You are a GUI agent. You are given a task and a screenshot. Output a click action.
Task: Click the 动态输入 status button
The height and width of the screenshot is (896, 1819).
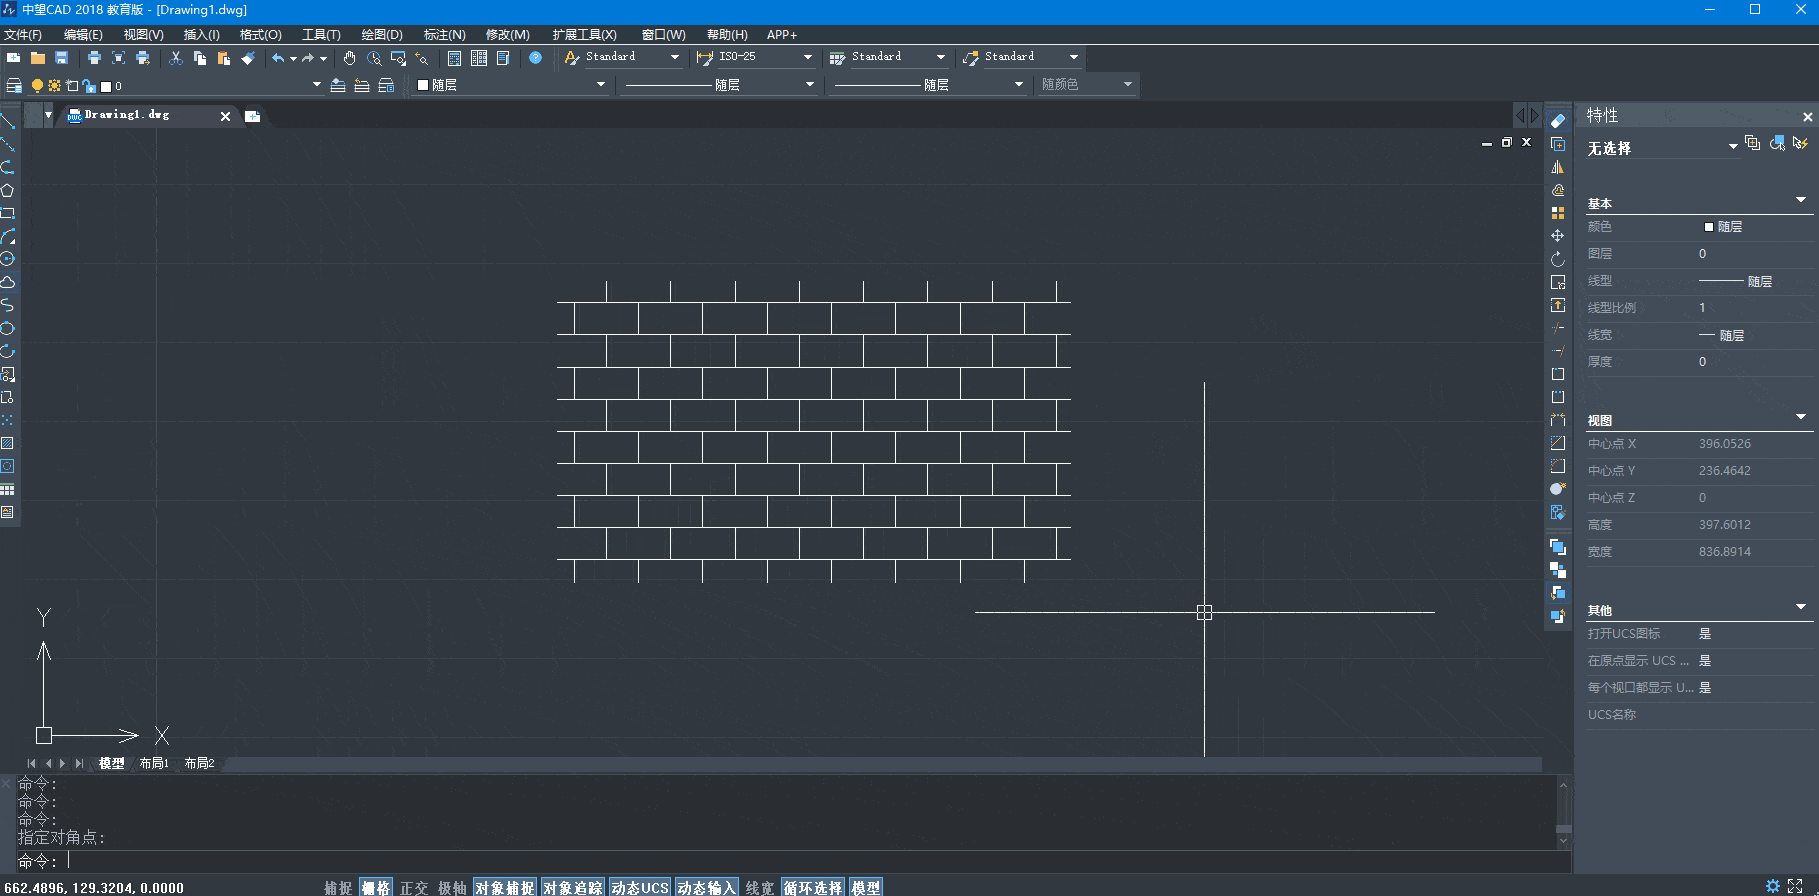(706, 887)
